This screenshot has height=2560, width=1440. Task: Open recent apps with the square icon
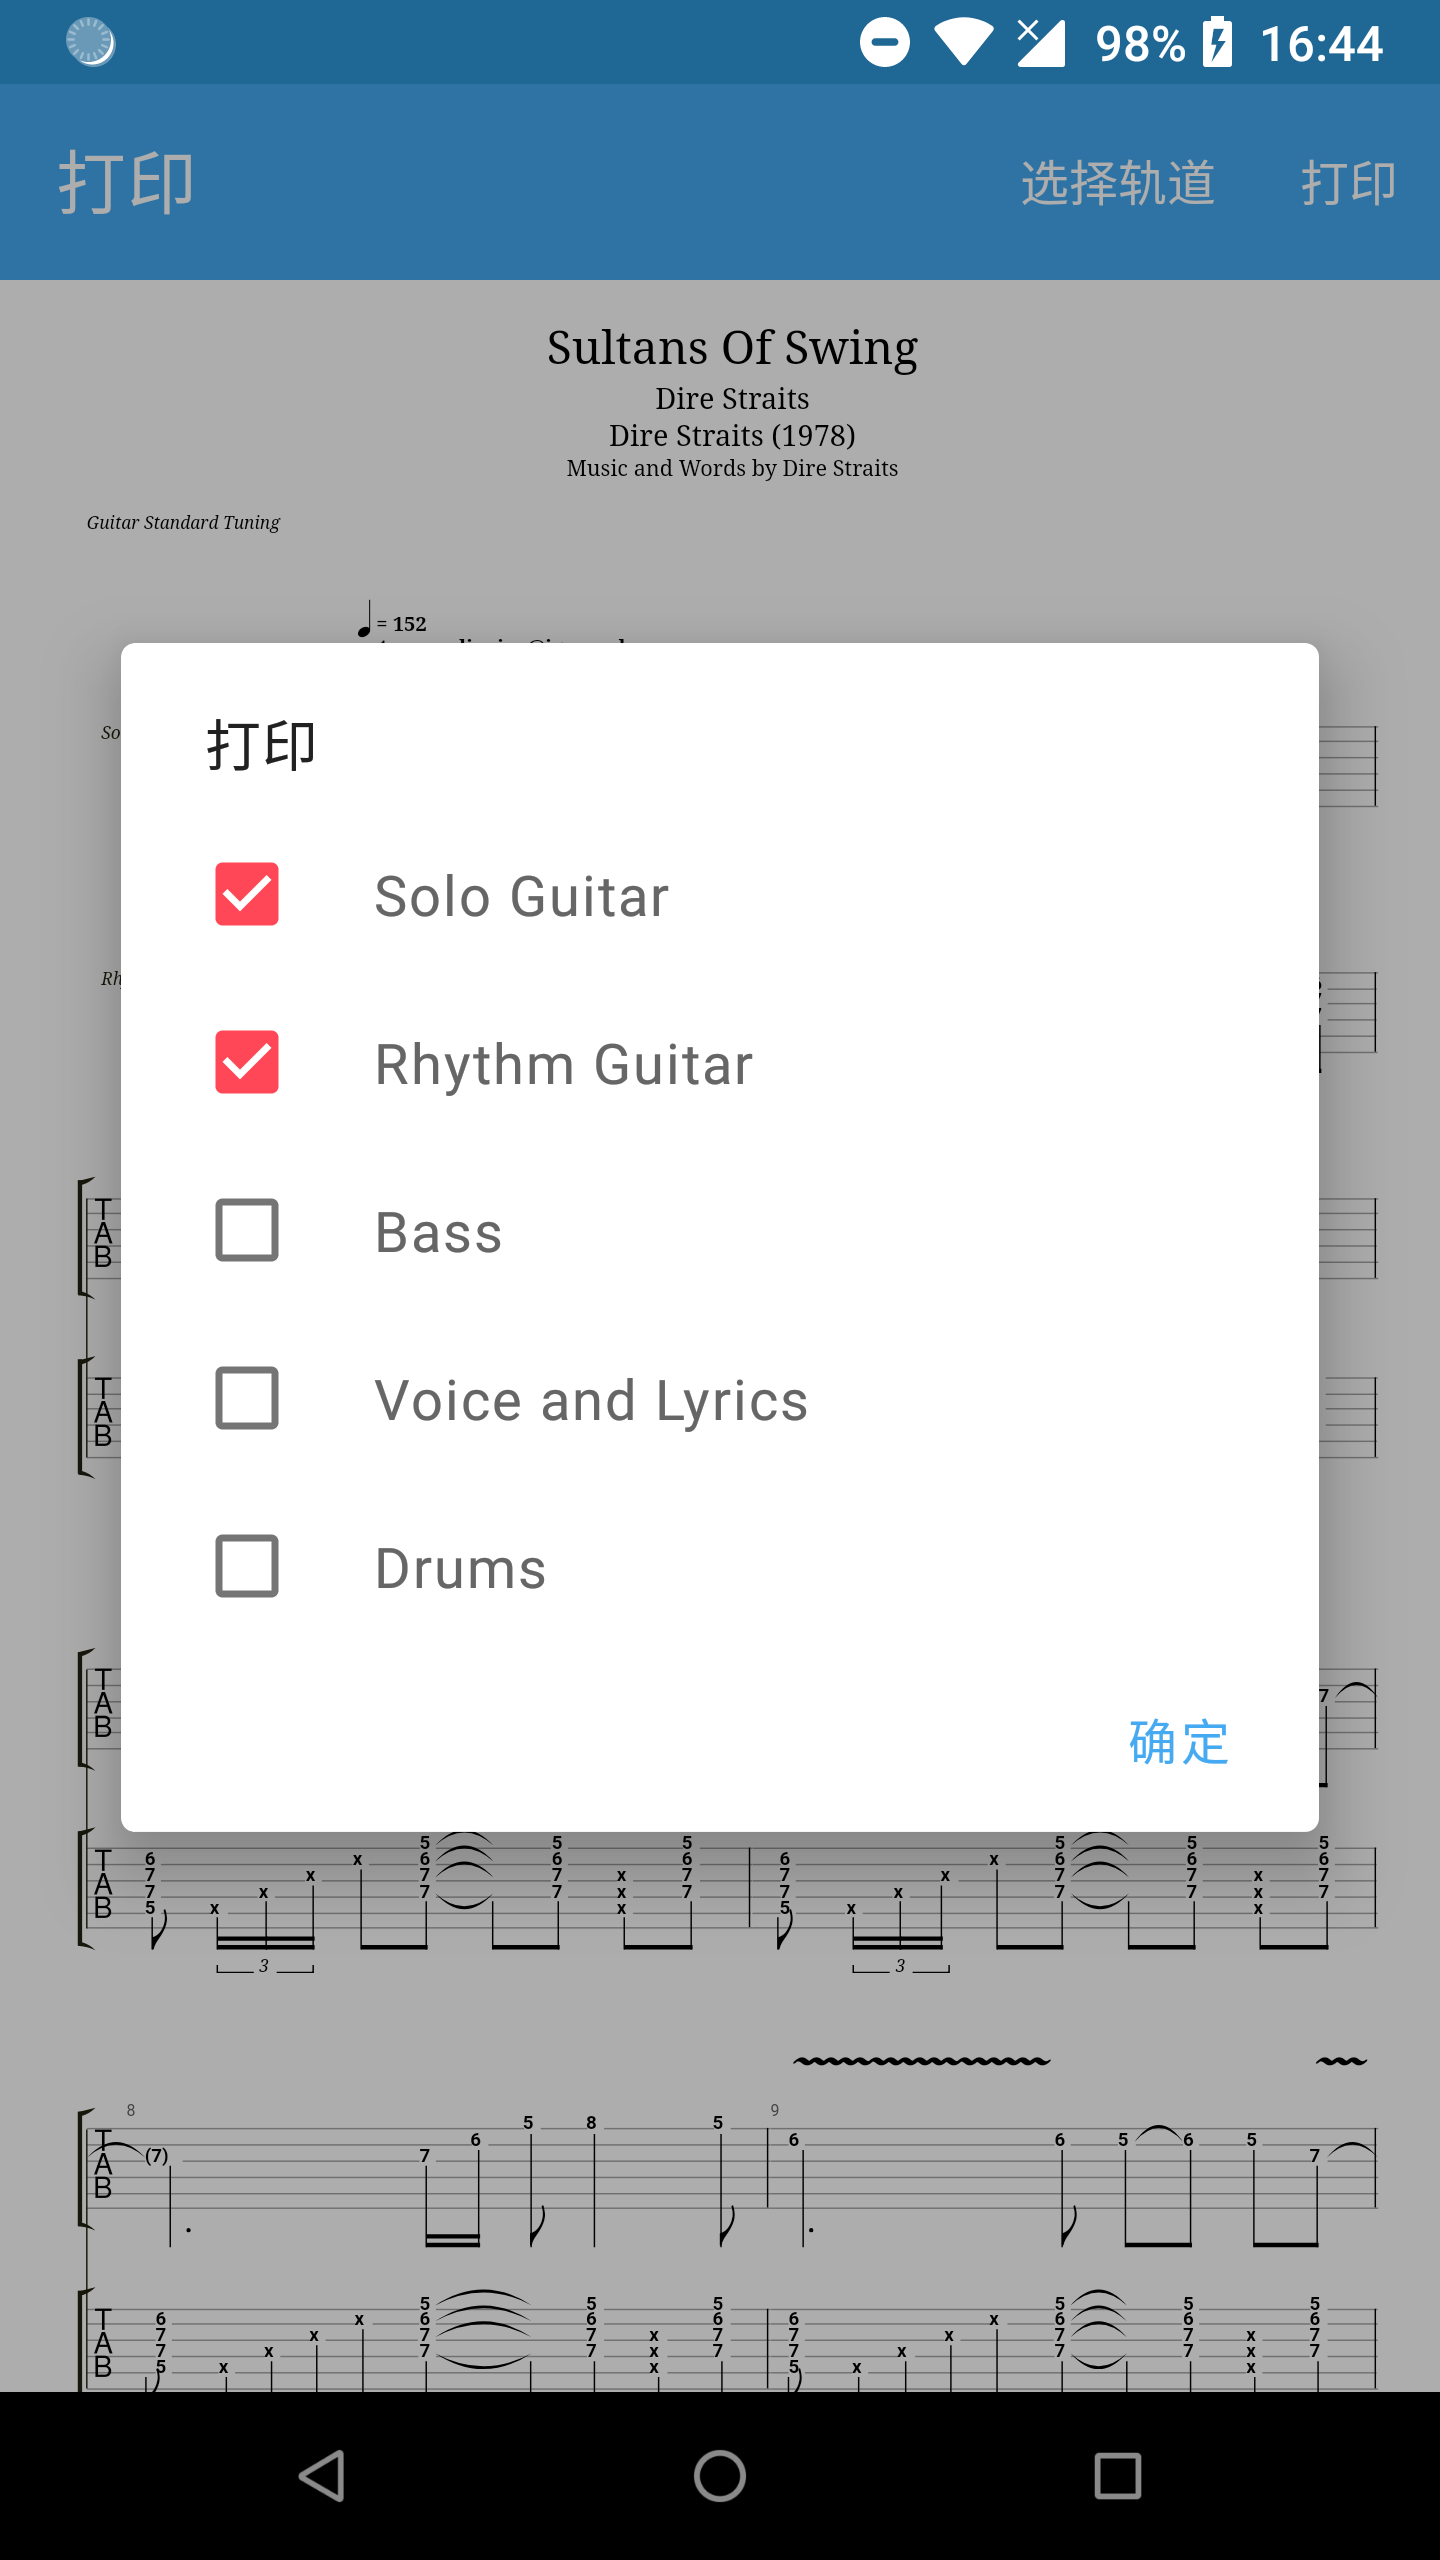coord(1117,2476)
